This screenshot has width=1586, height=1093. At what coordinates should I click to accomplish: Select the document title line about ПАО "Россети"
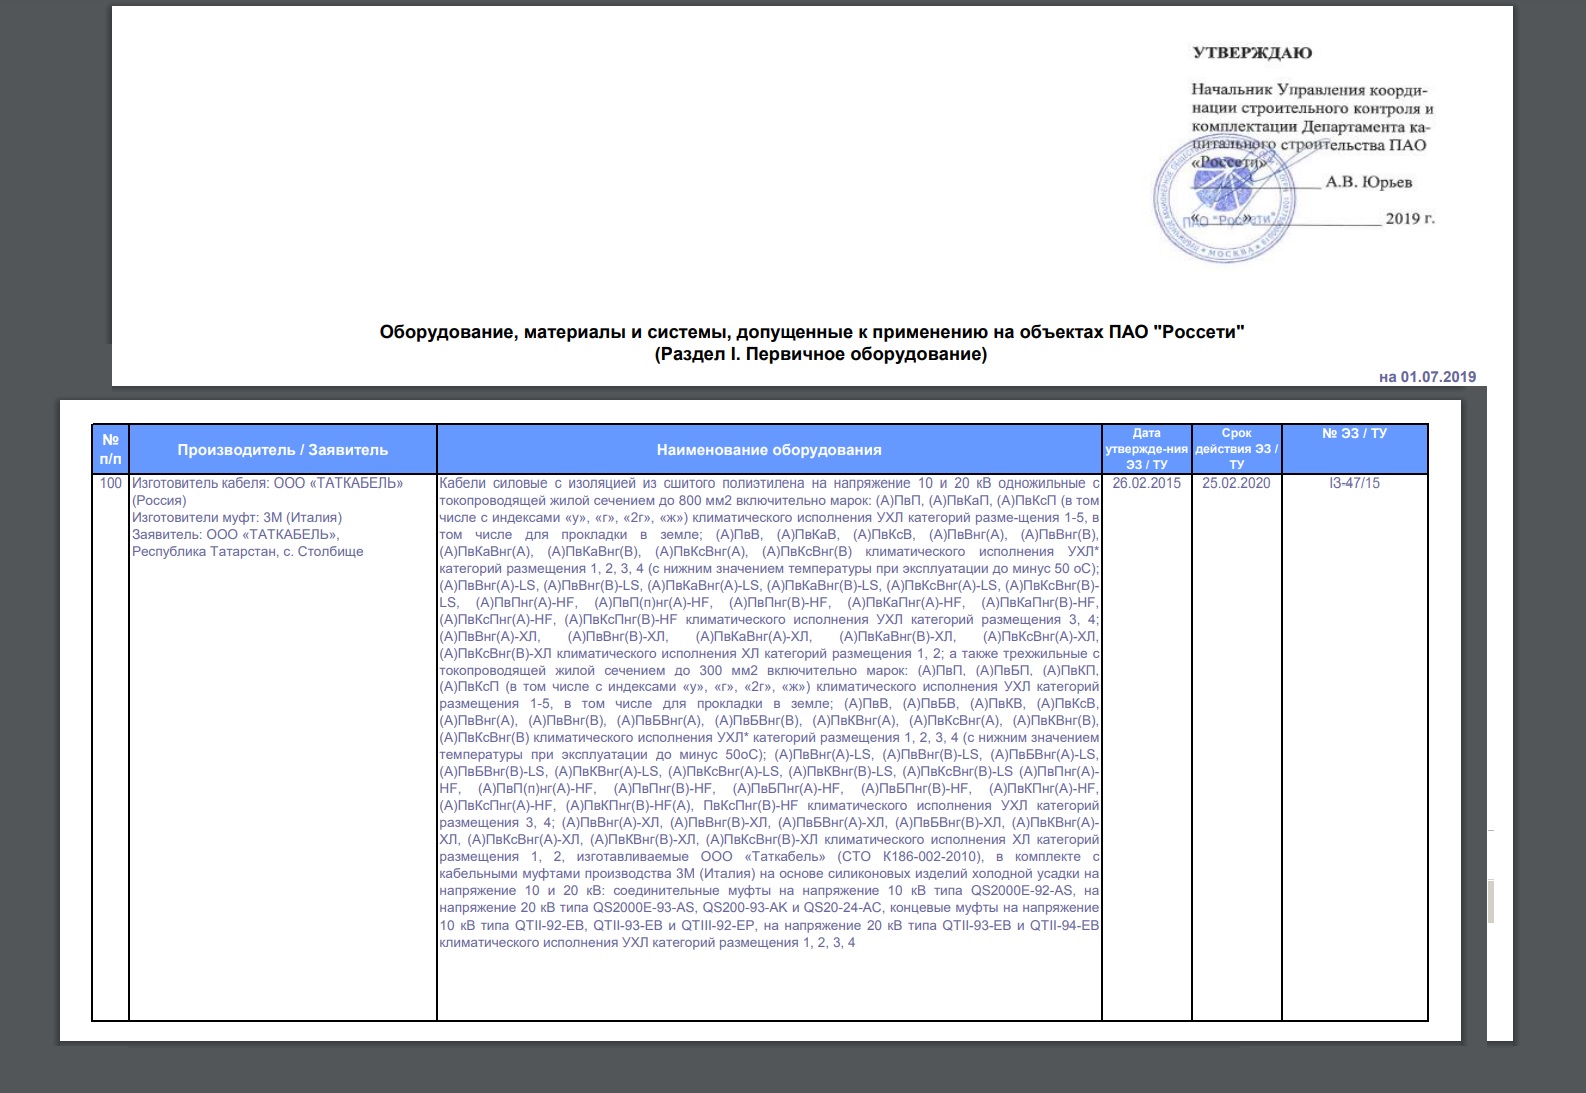[x=812, y=332]
